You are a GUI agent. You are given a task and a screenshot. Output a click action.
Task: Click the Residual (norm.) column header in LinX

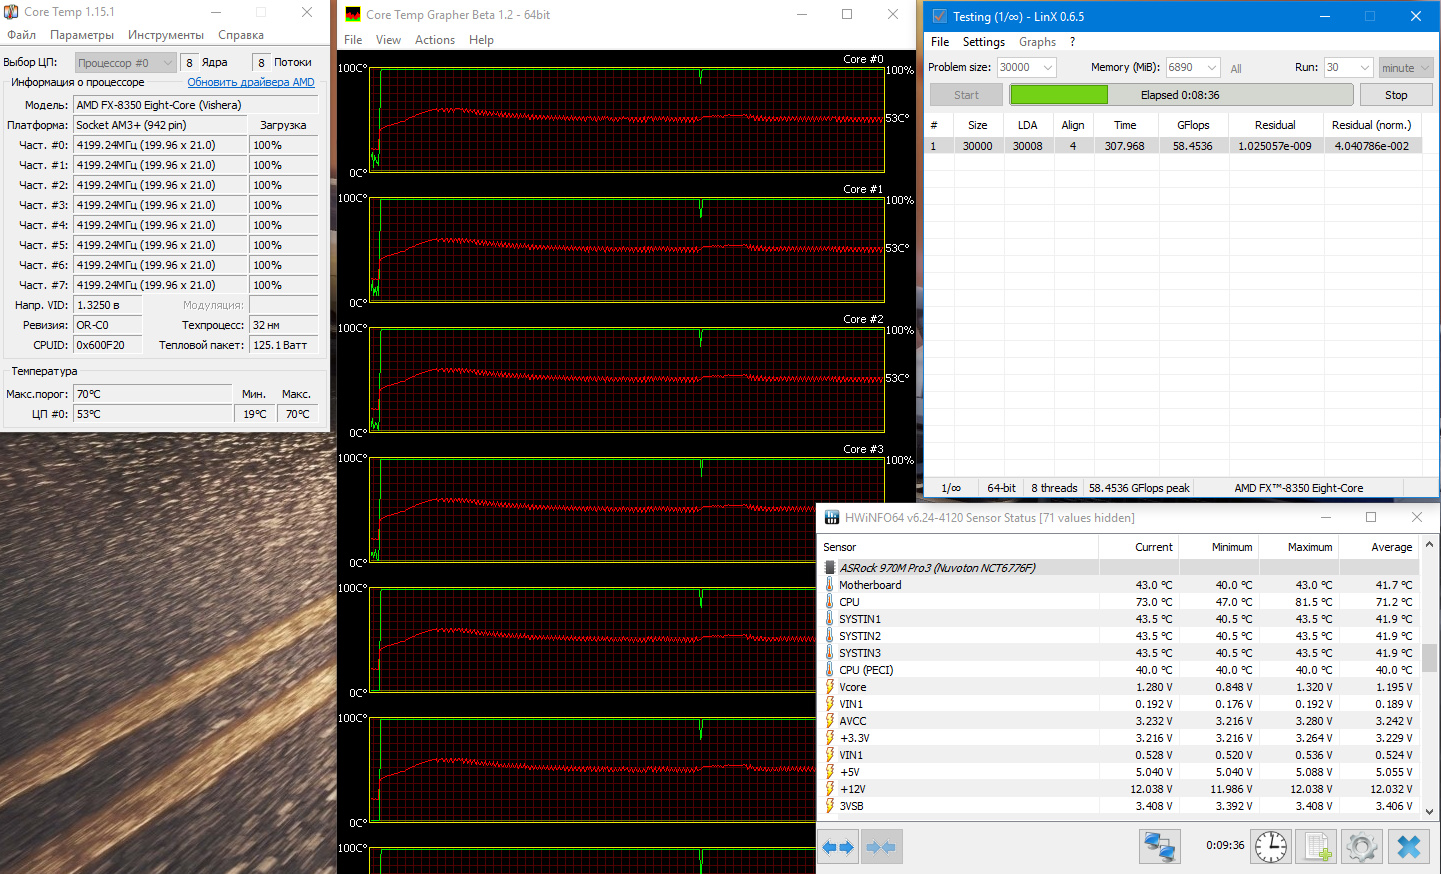(1371, 125)
